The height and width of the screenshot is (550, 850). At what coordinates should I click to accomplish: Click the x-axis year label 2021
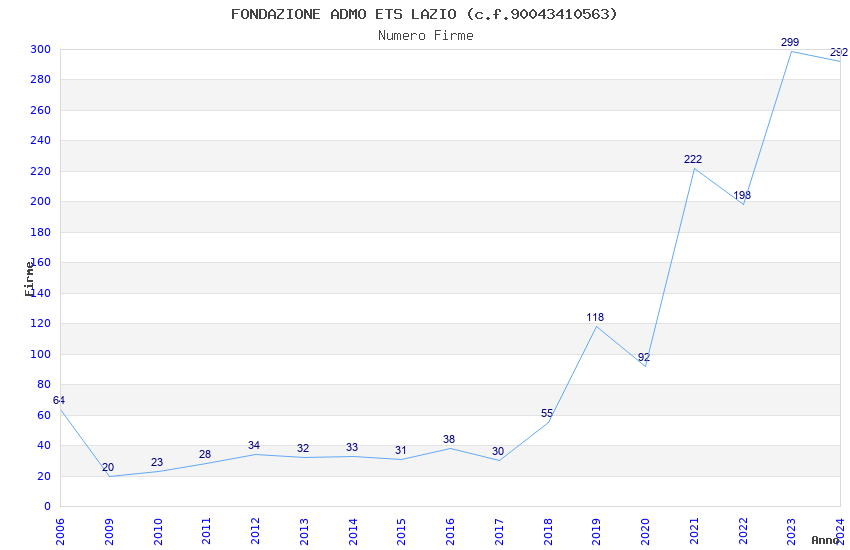694,531
